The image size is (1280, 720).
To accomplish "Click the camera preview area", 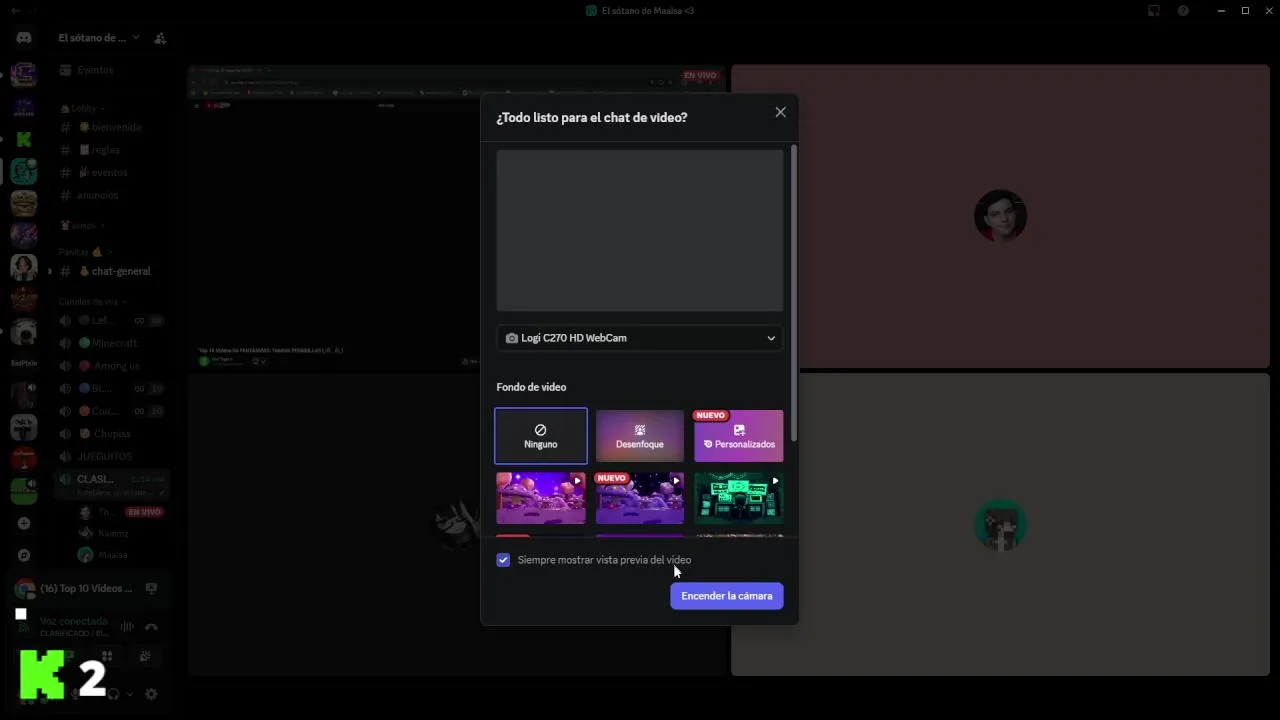I will pos(640,231).
